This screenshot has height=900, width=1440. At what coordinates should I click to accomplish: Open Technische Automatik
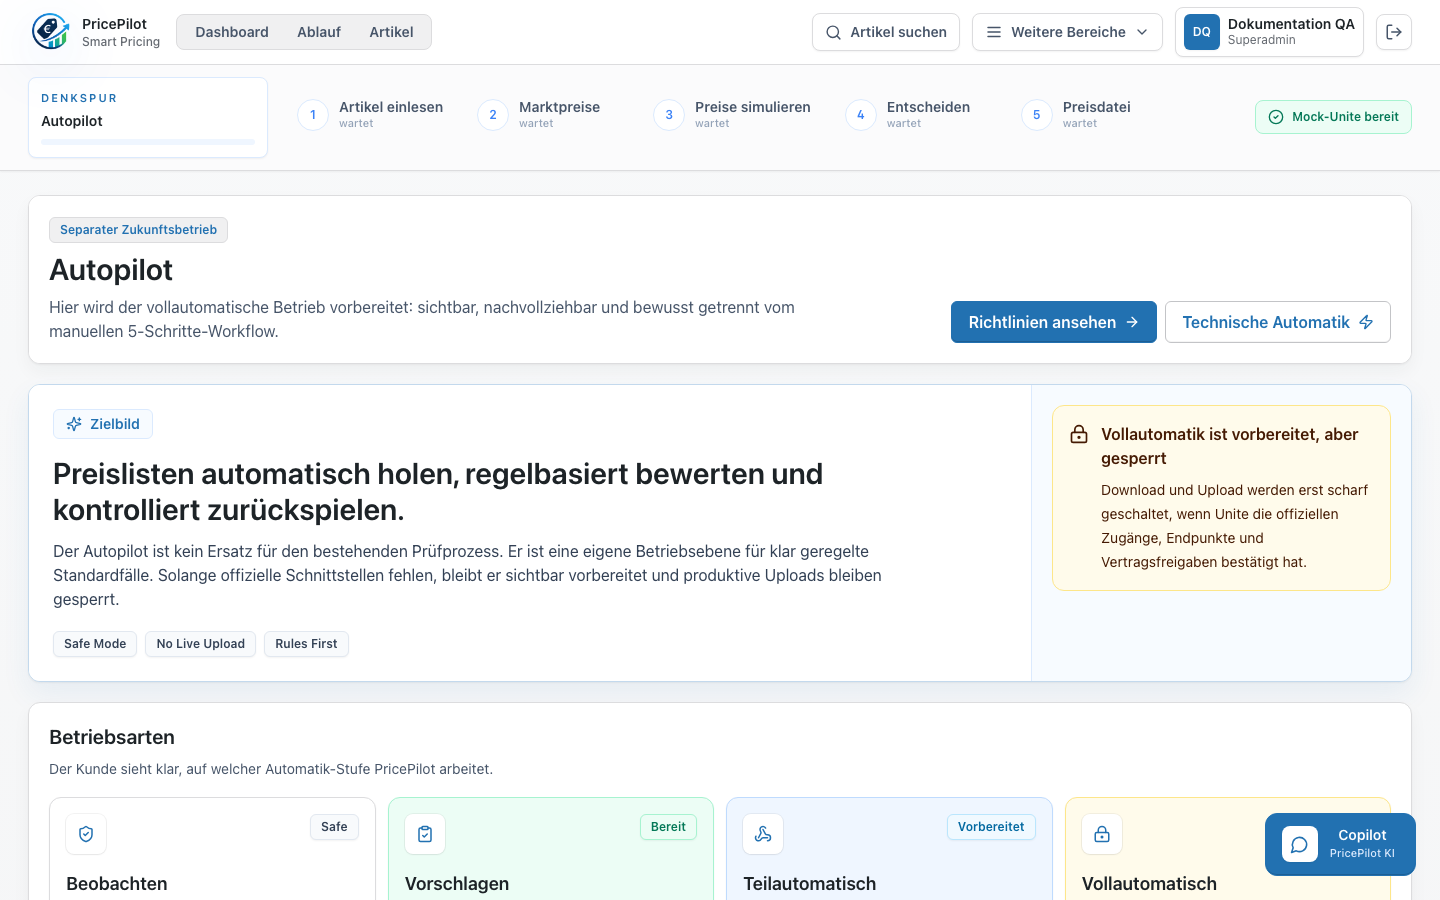point(1278,322)
